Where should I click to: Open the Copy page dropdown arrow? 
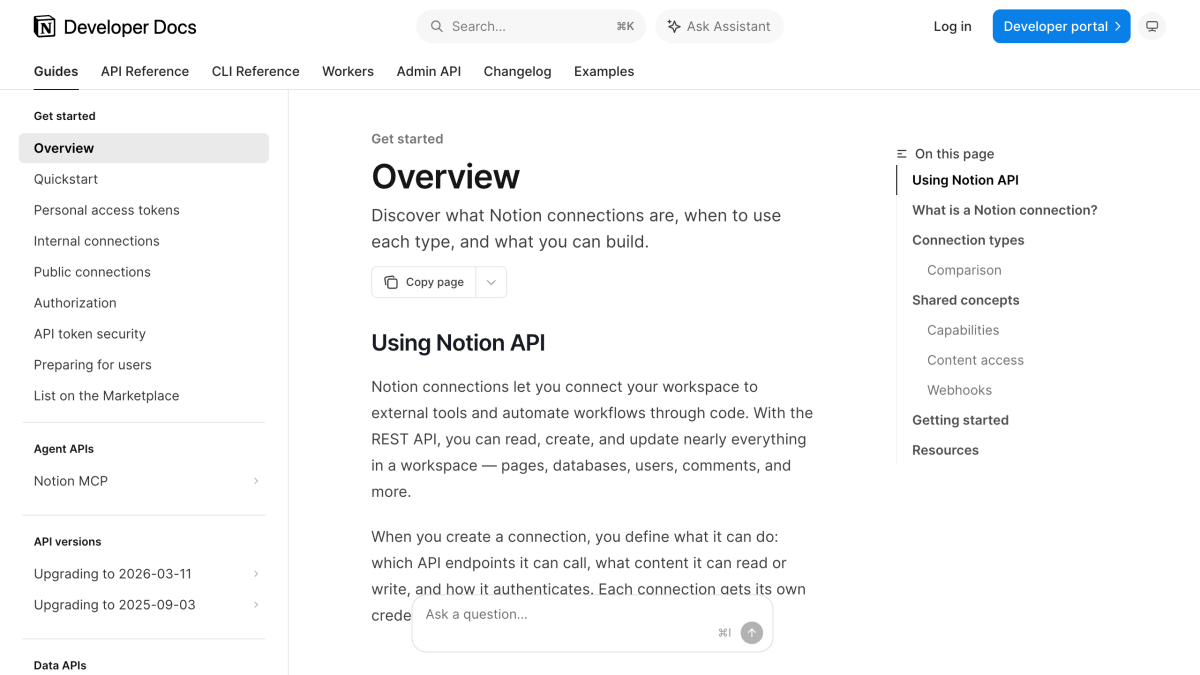(491, 282)
